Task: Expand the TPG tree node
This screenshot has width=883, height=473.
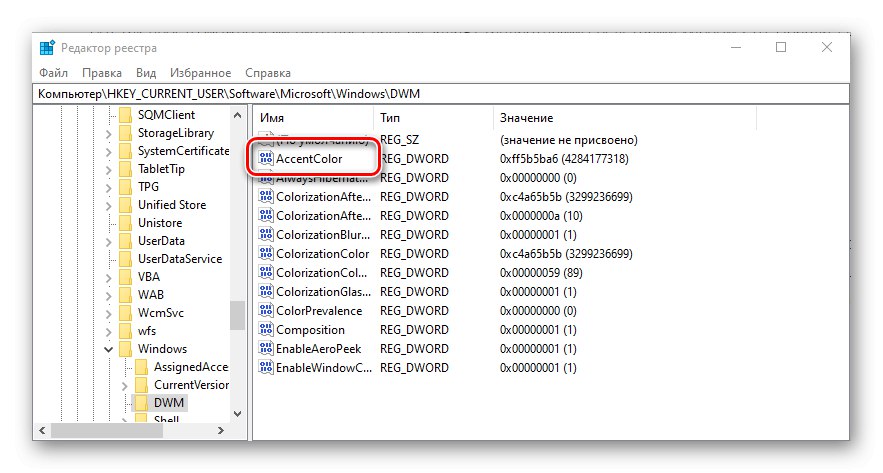Action: click(109, 188)
